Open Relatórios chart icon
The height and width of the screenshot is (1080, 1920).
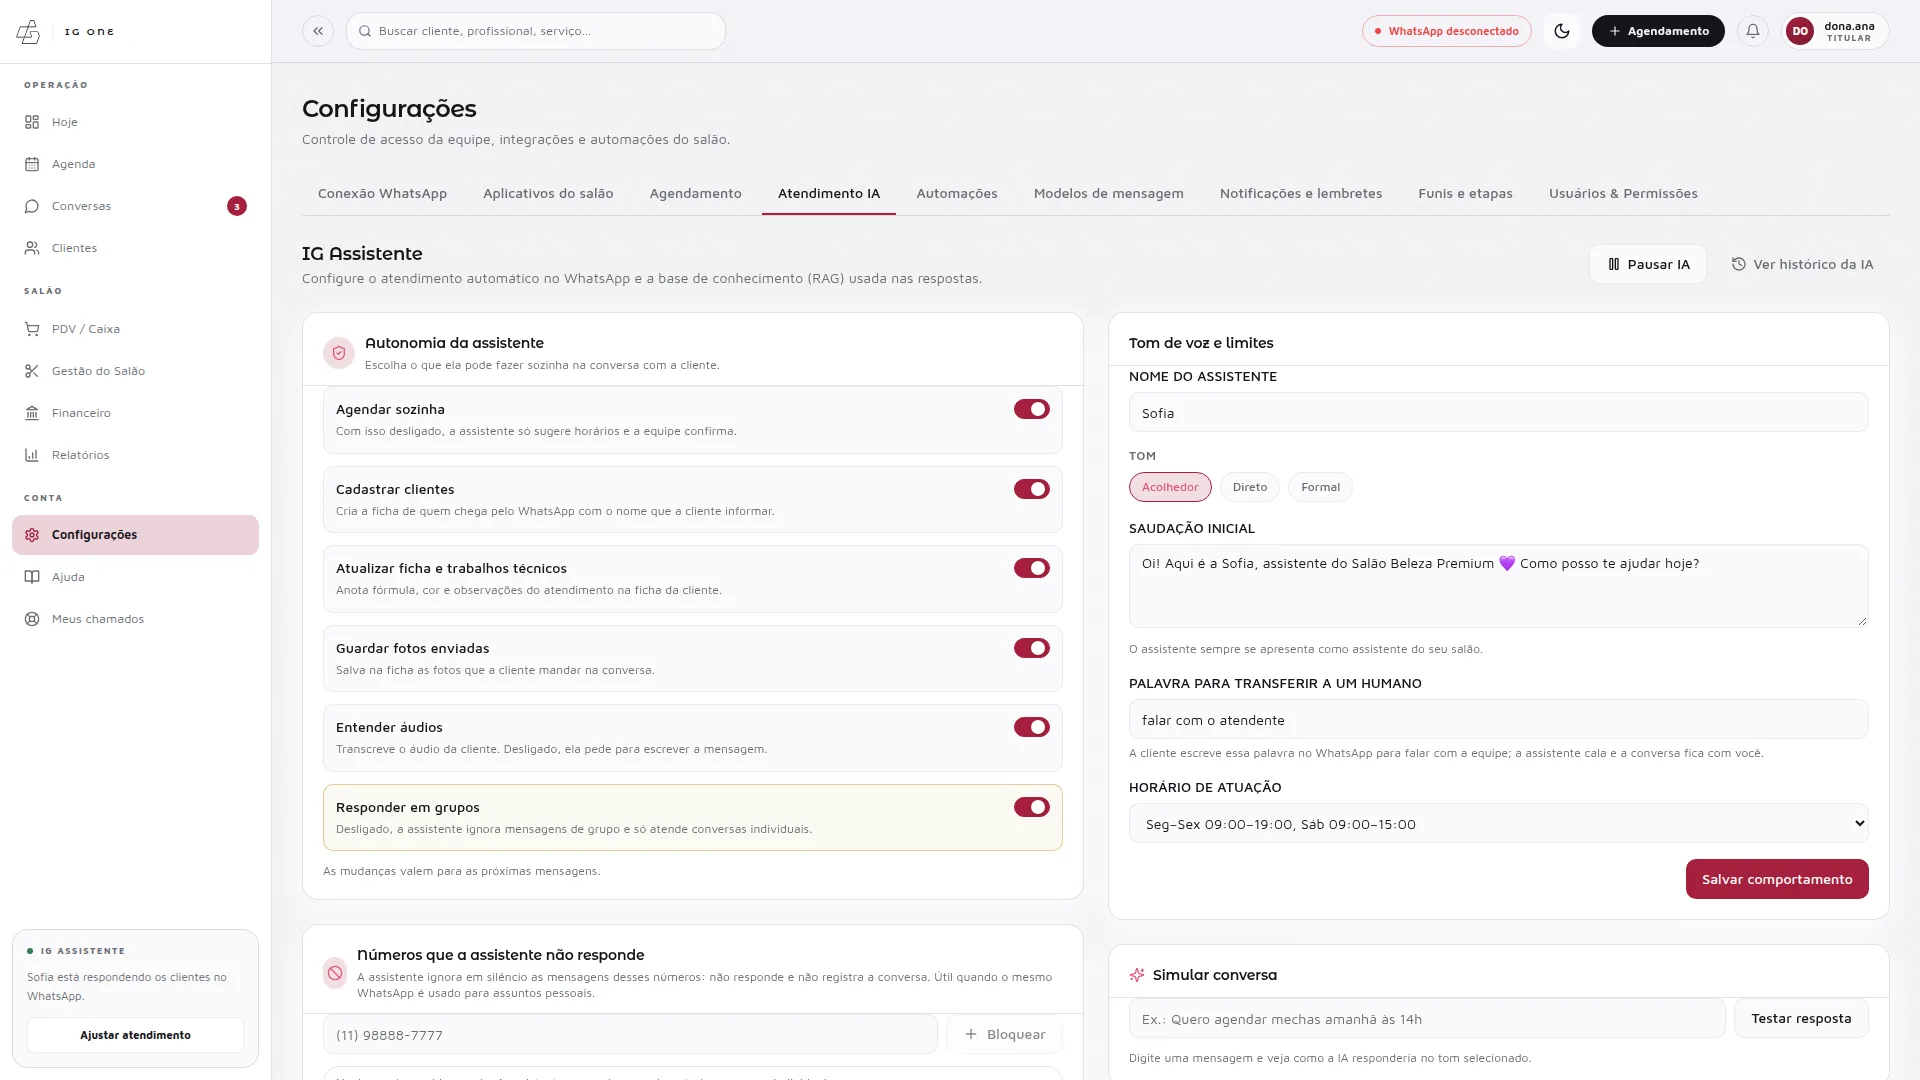[32, 455]
